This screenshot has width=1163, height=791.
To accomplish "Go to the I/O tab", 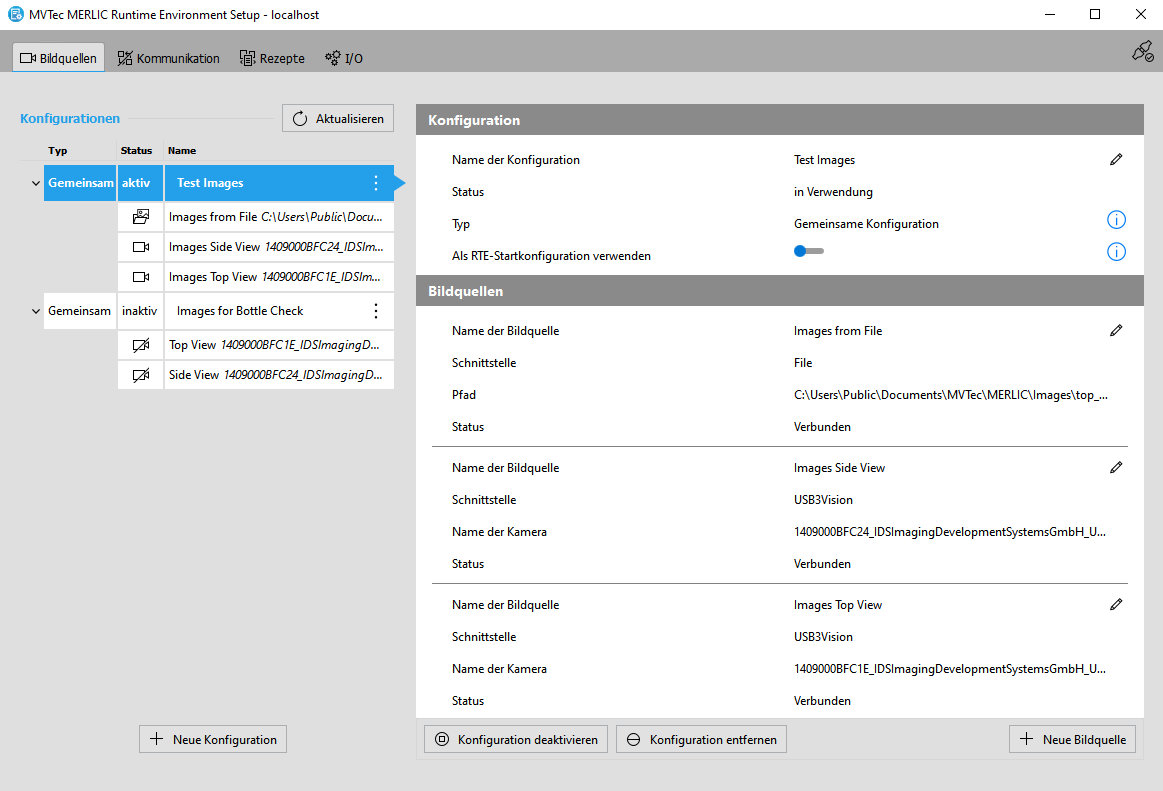I will pyautogui.click(x=344, y=58).
